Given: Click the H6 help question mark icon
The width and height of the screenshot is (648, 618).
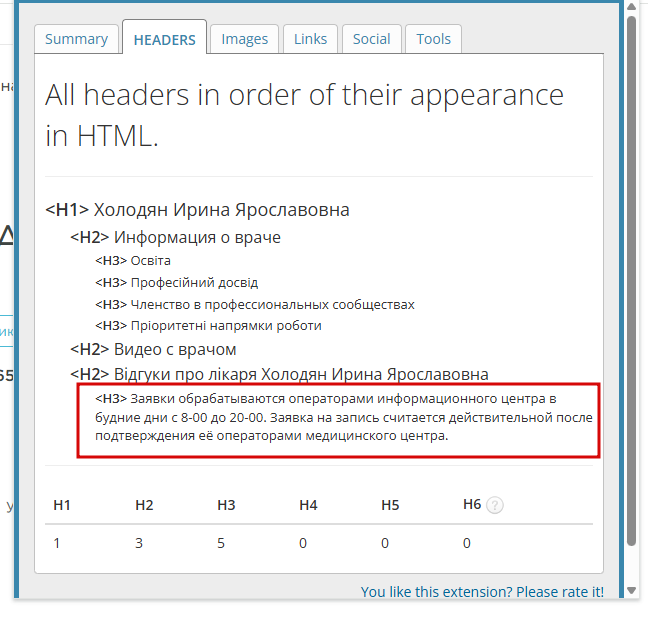Looking at the screenshot, I should pos(495,505).
